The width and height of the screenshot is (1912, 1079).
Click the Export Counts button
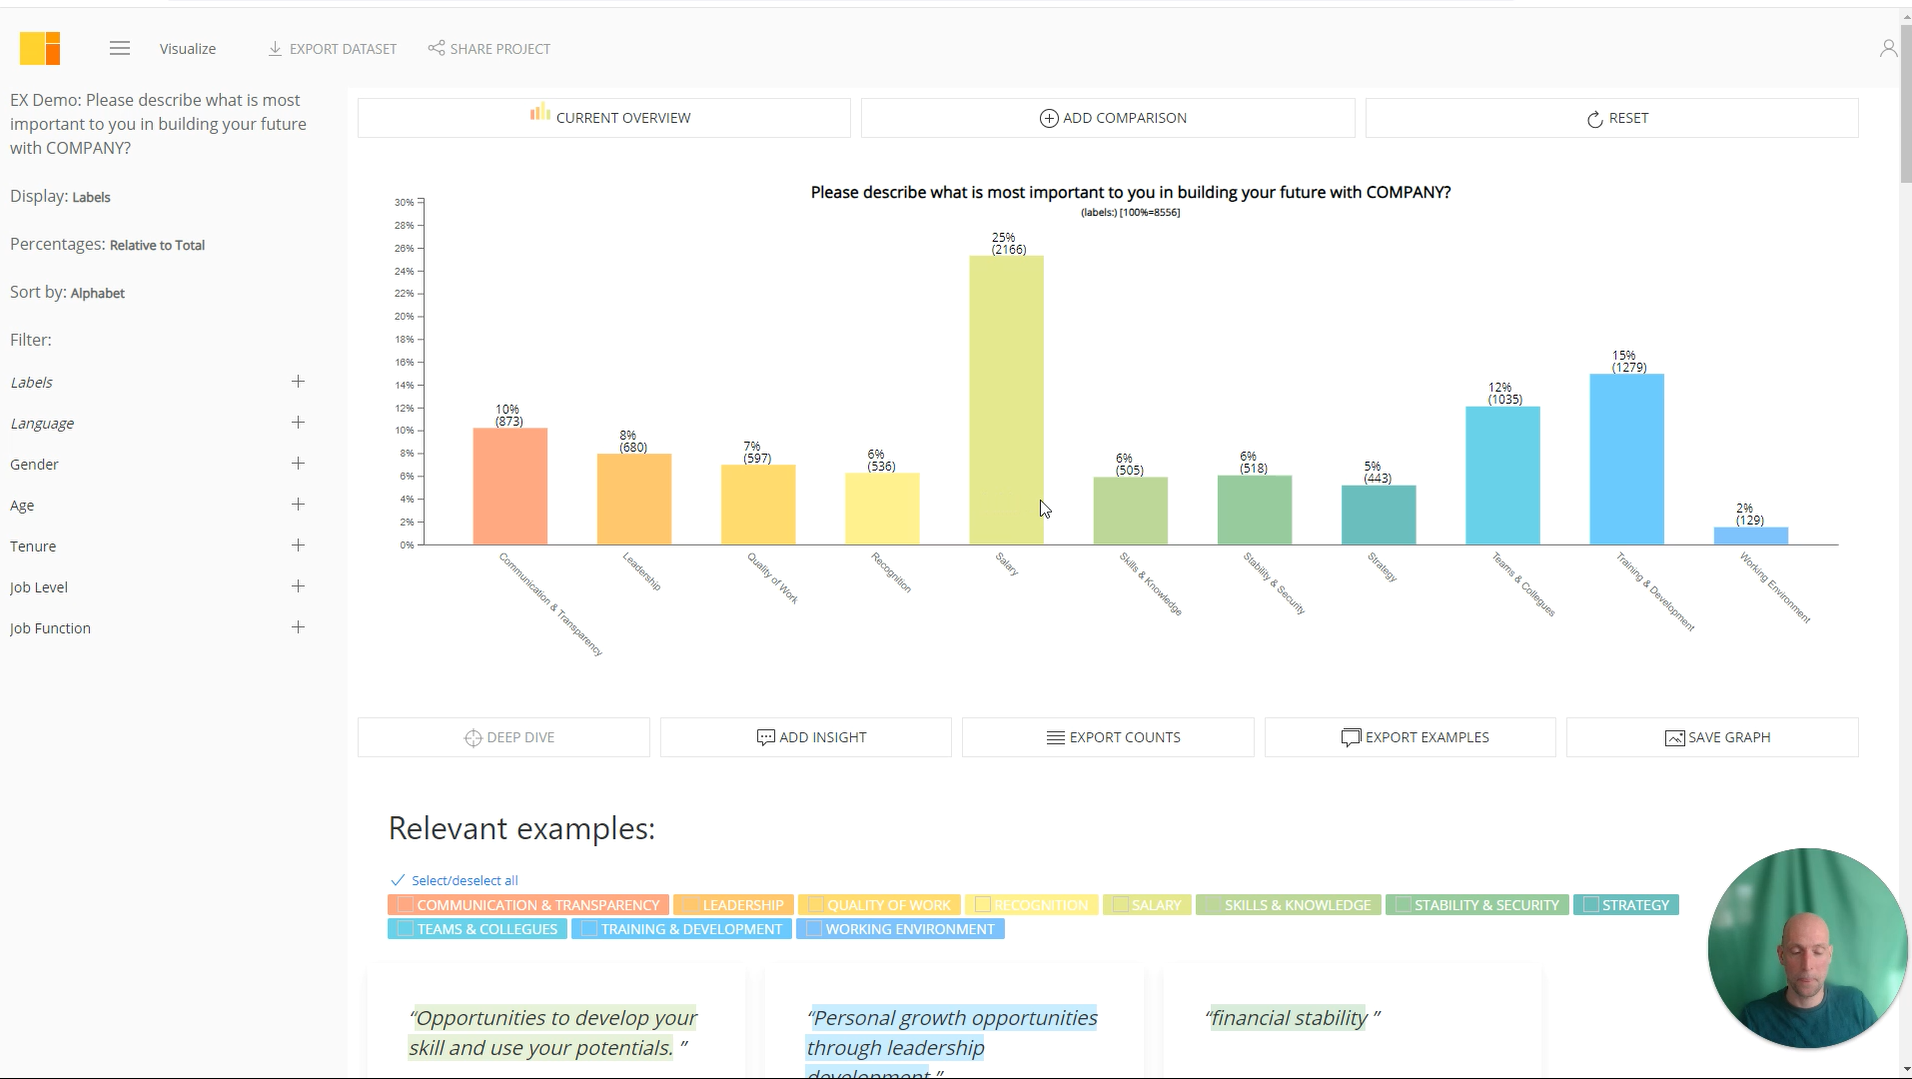coord(1107,737)
